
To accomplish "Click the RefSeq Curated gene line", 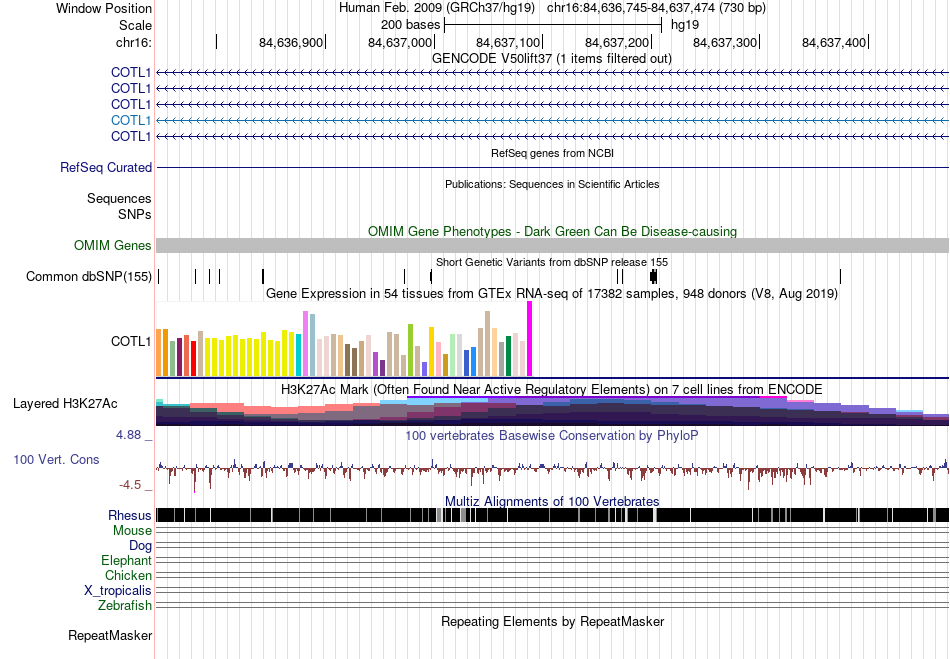I will tap(553, 167).
